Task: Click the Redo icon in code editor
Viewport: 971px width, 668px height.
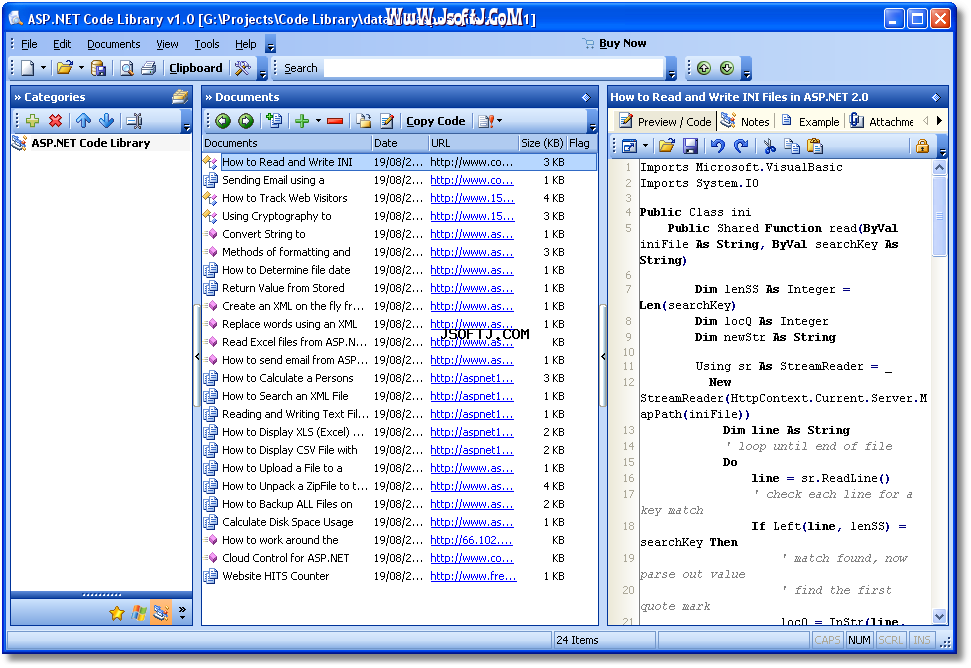Action: click(x=741, y=146)
